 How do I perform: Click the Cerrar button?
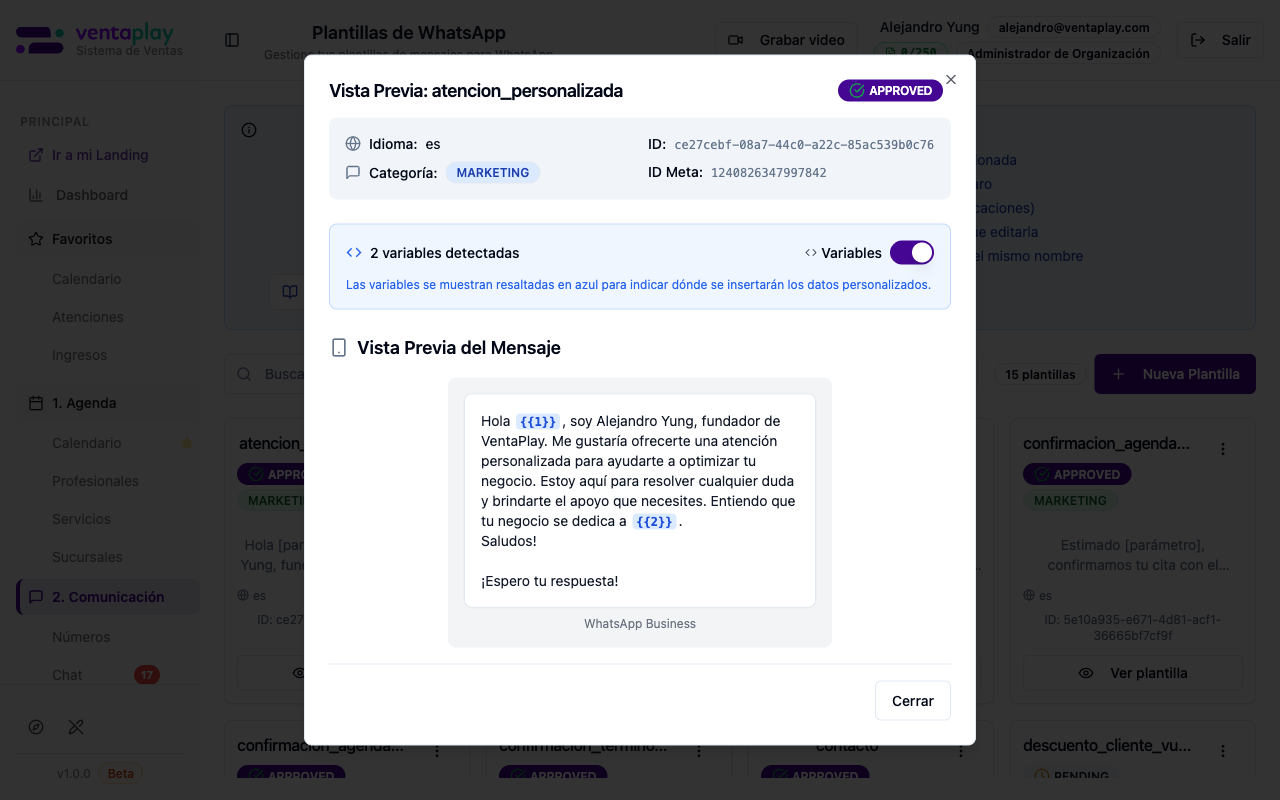coord(912,701)
